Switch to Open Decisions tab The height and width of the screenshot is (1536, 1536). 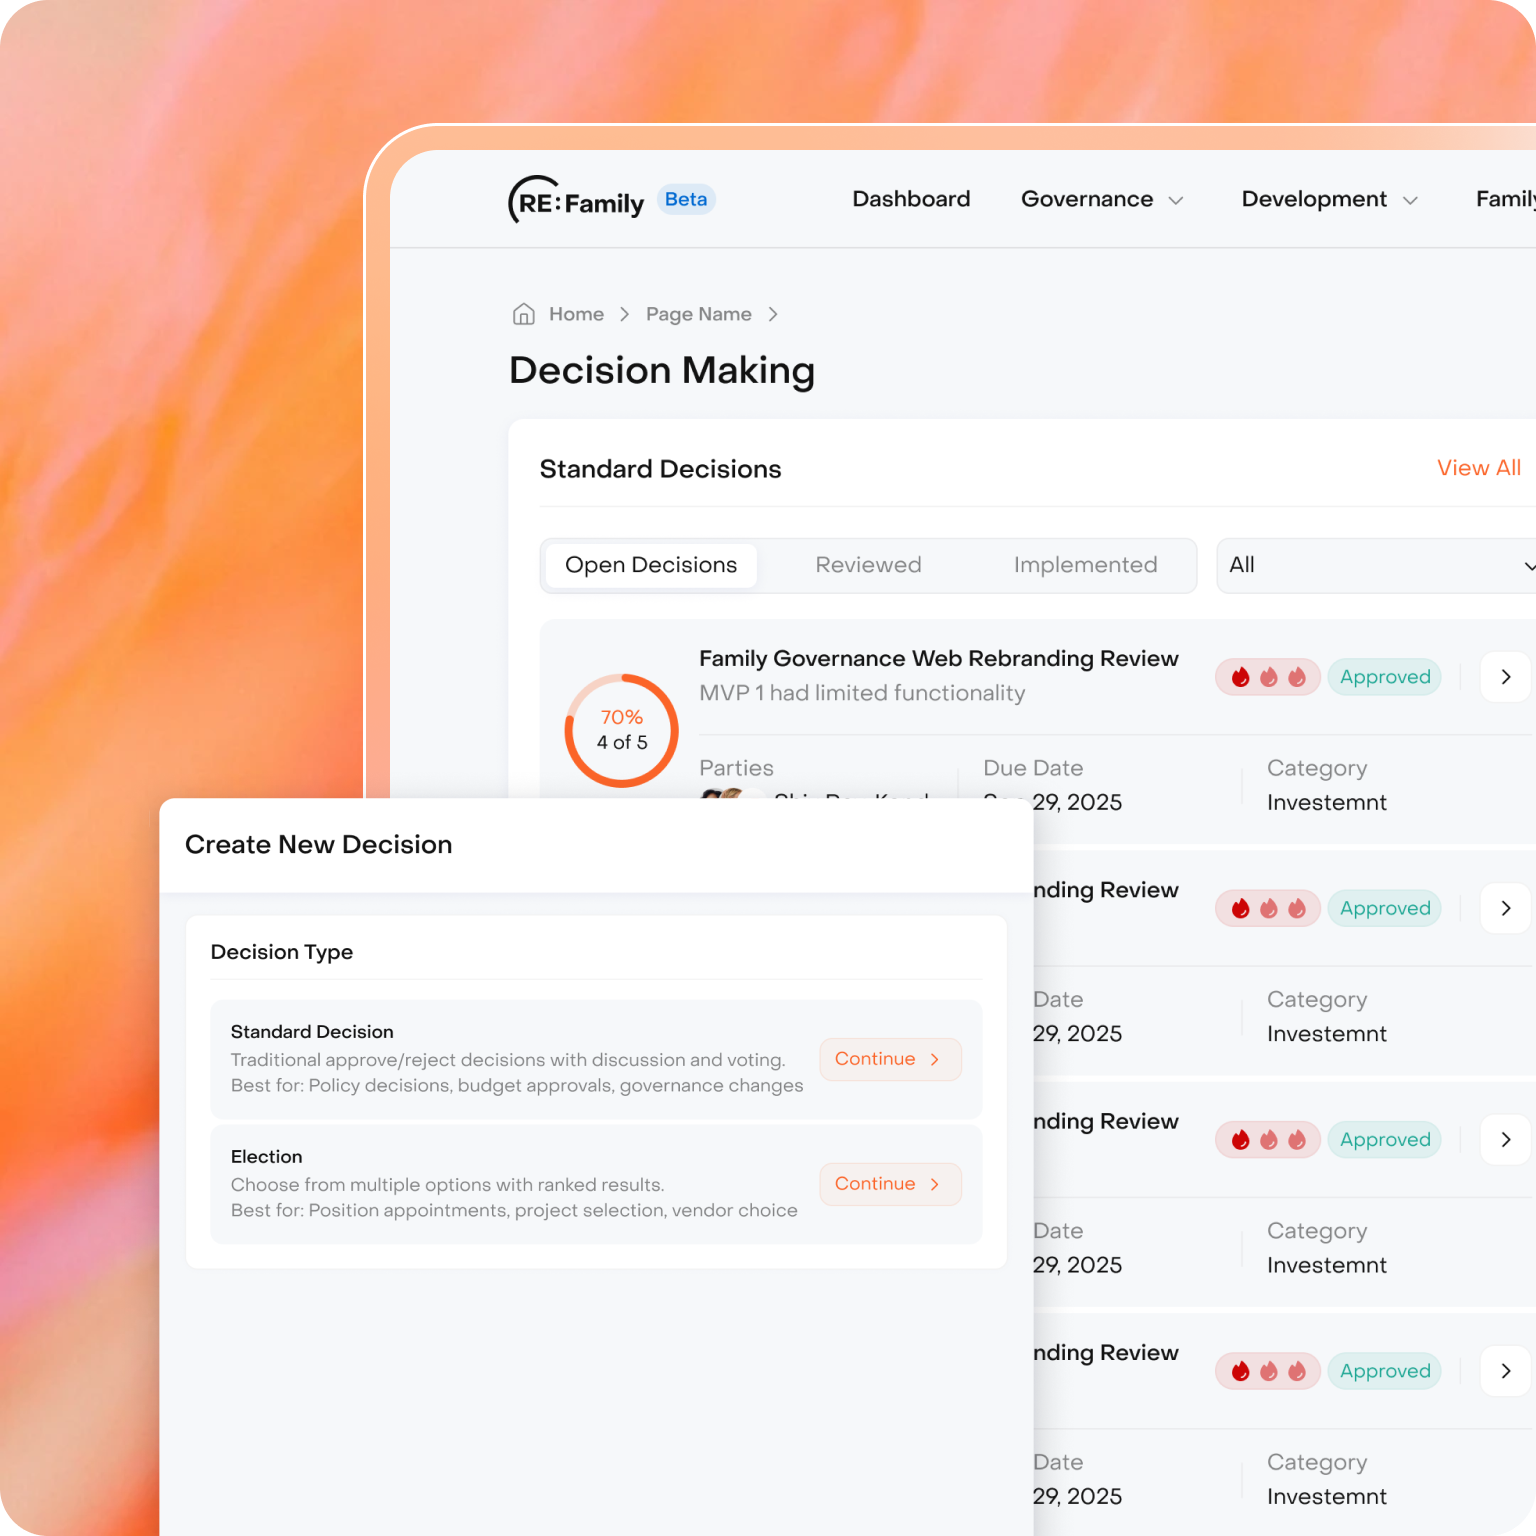tap(651, 565)
